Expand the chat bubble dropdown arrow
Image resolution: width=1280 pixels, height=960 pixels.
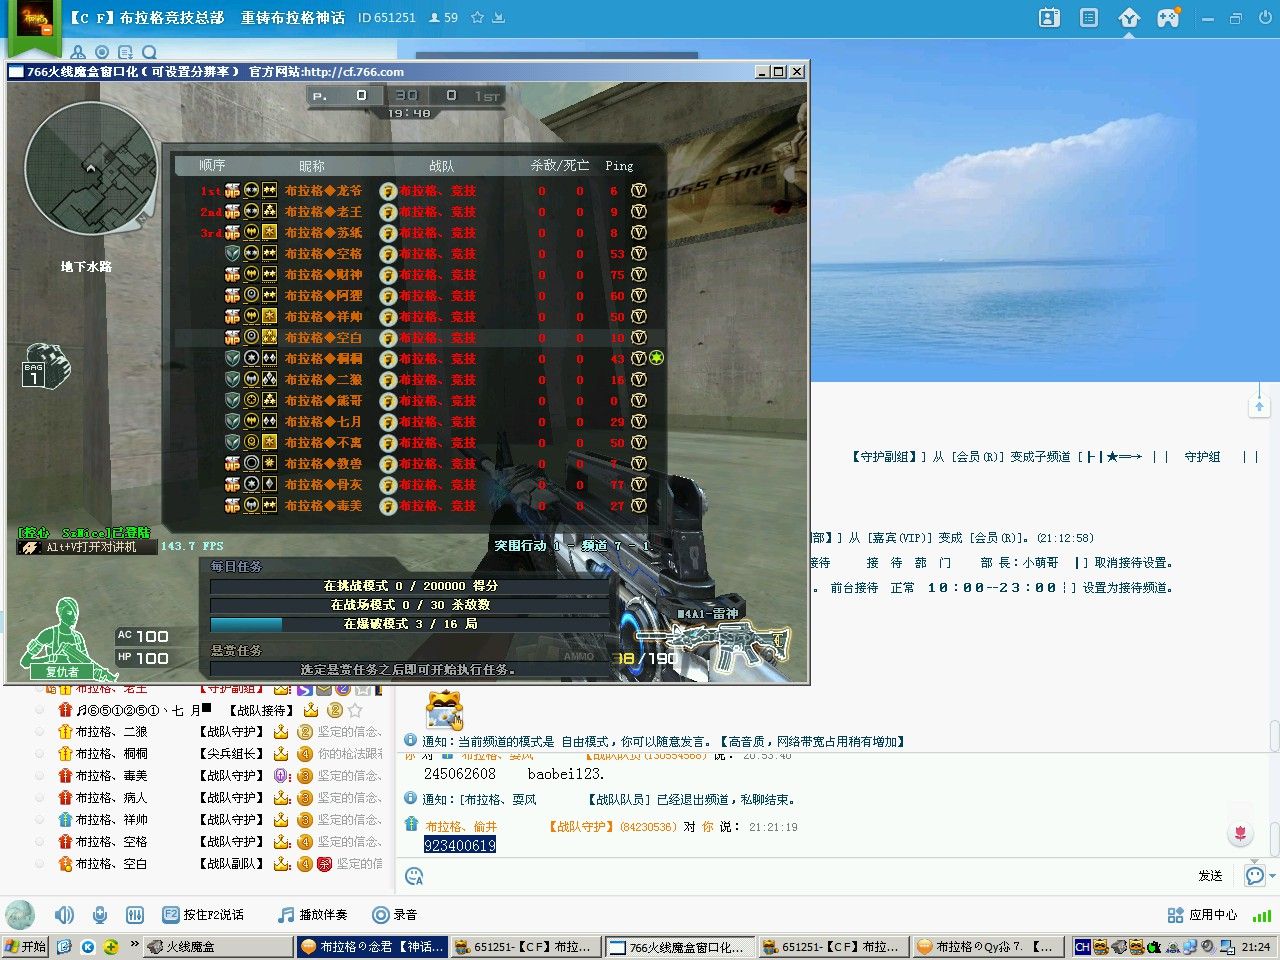1272,876
